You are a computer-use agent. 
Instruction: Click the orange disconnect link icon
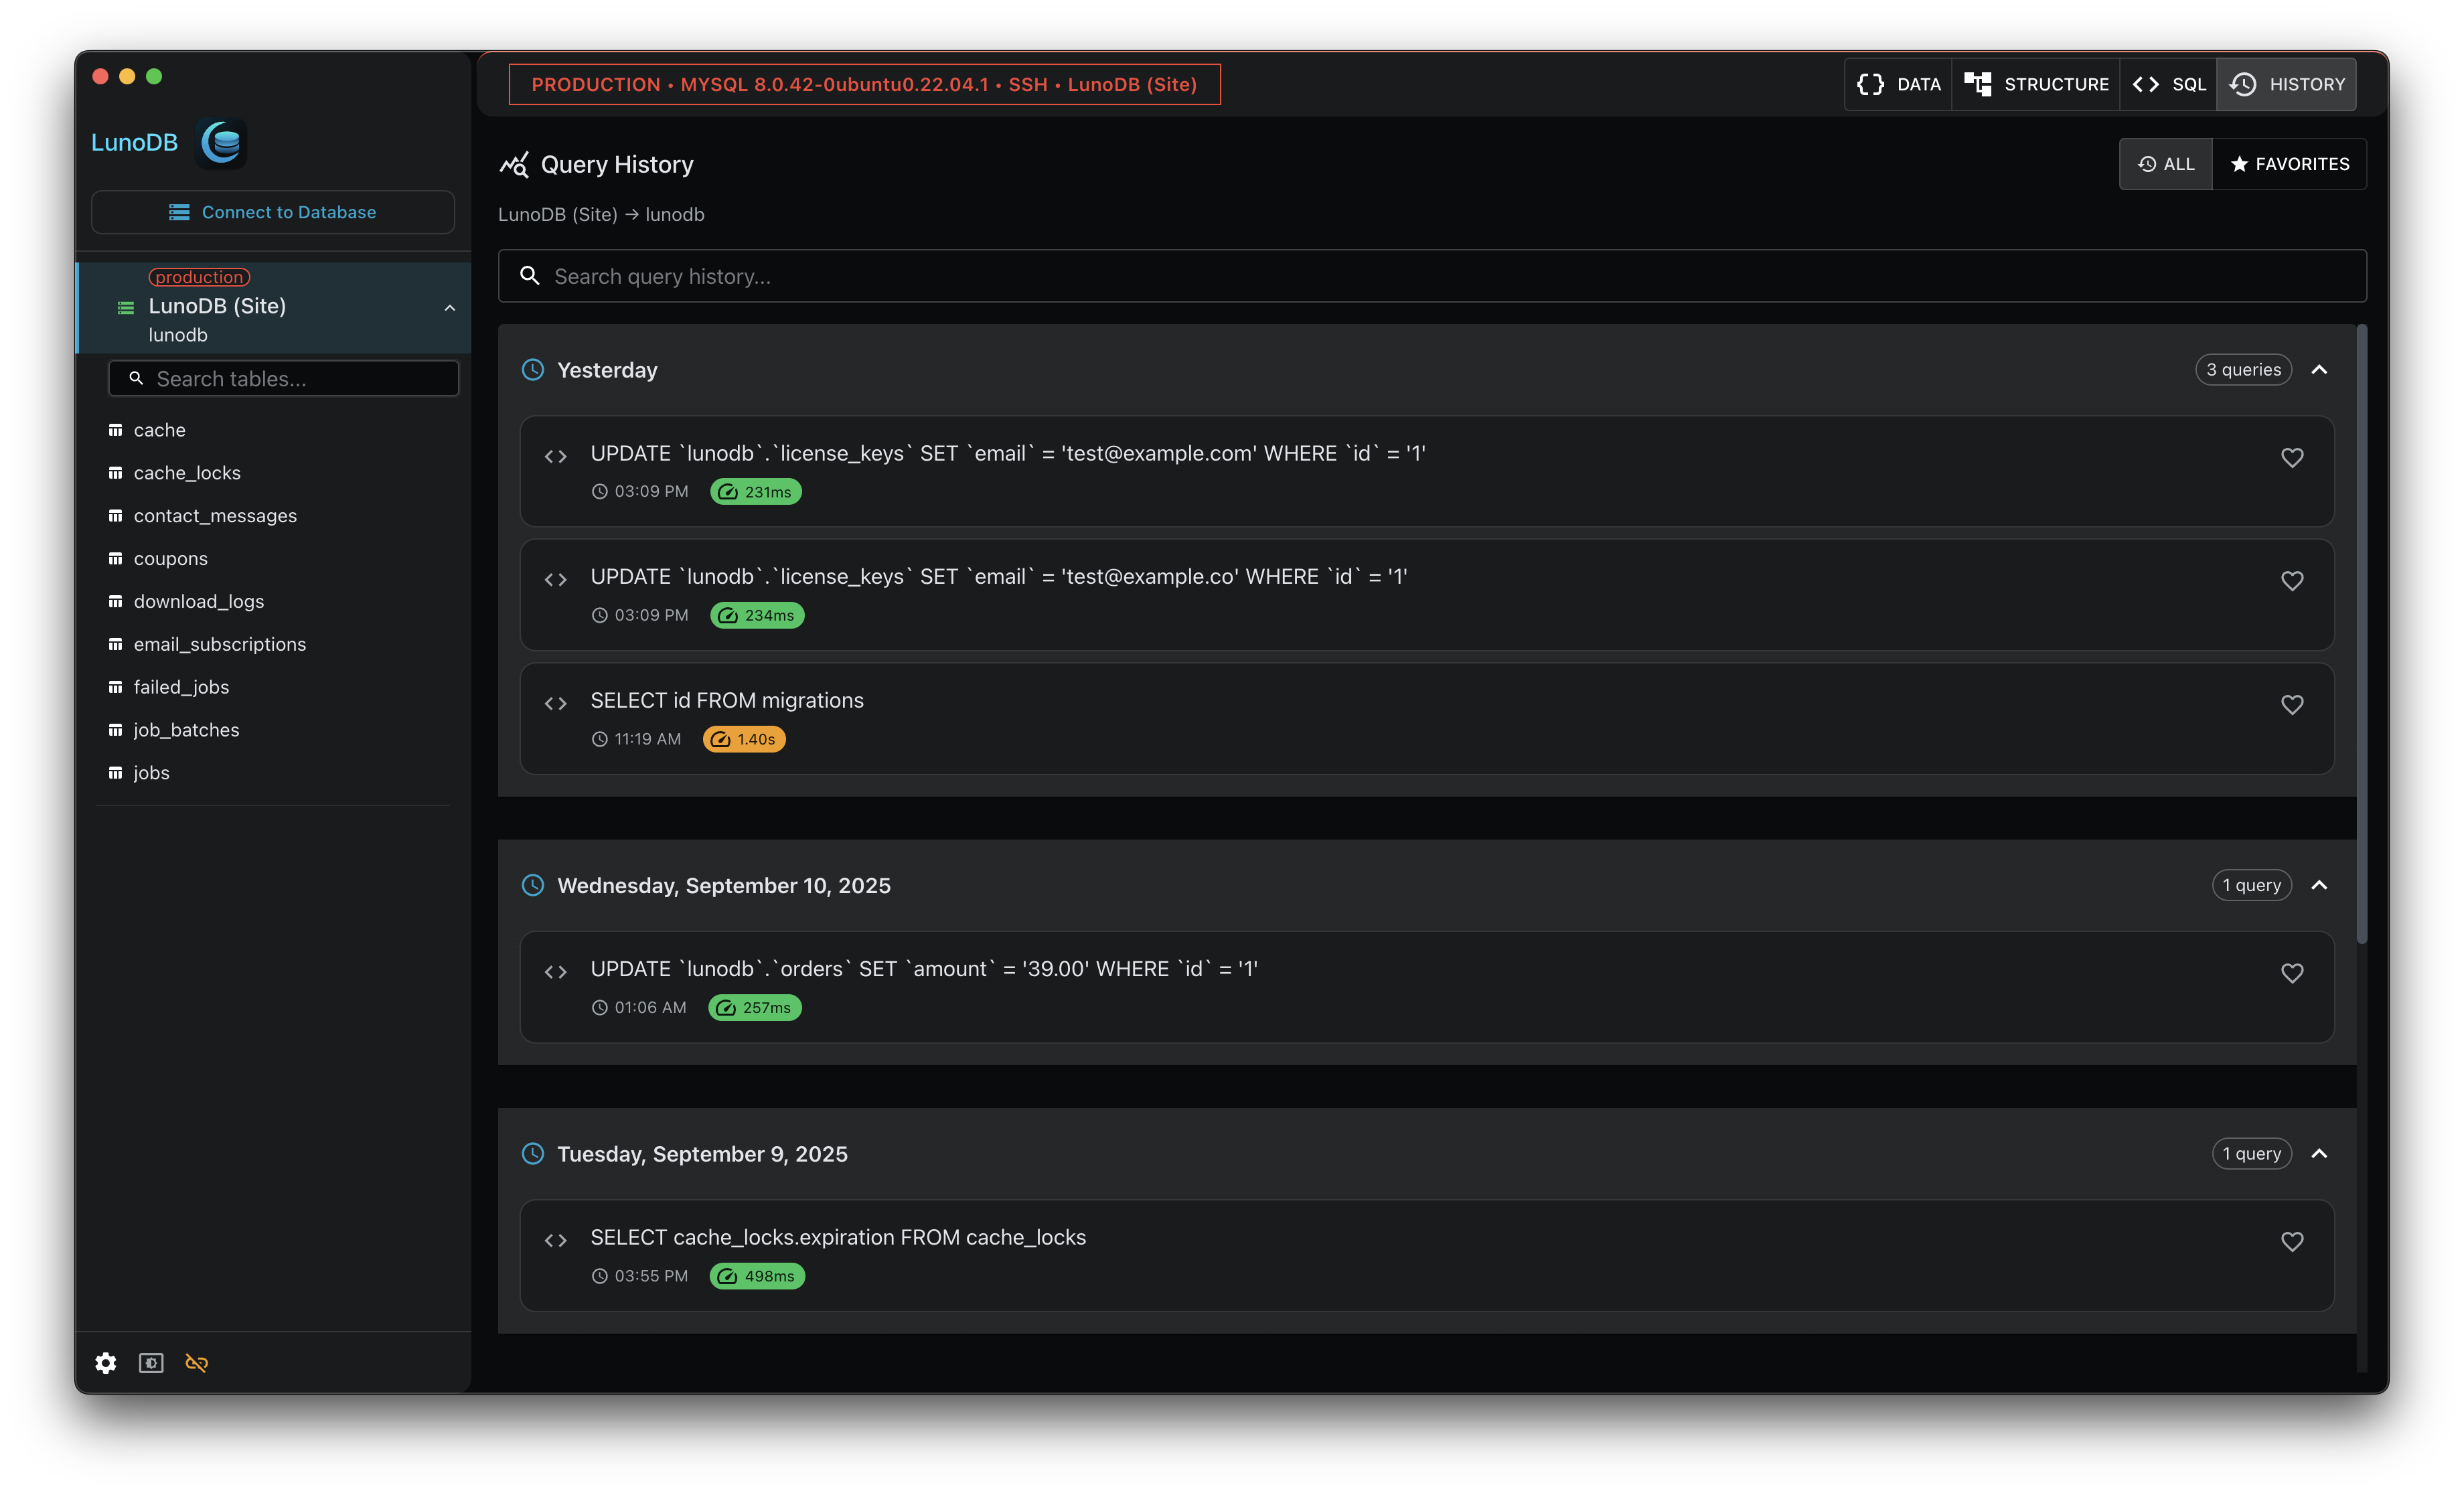[197, 1363]
